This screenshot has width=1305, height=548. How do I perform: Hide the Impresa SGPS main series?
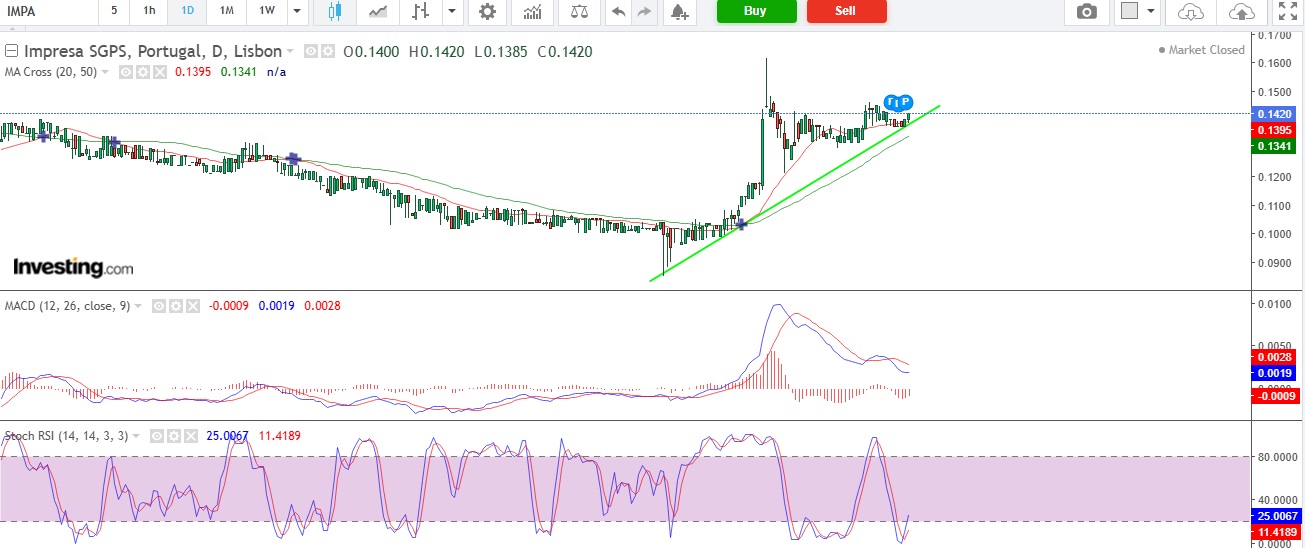coord(310,51)
